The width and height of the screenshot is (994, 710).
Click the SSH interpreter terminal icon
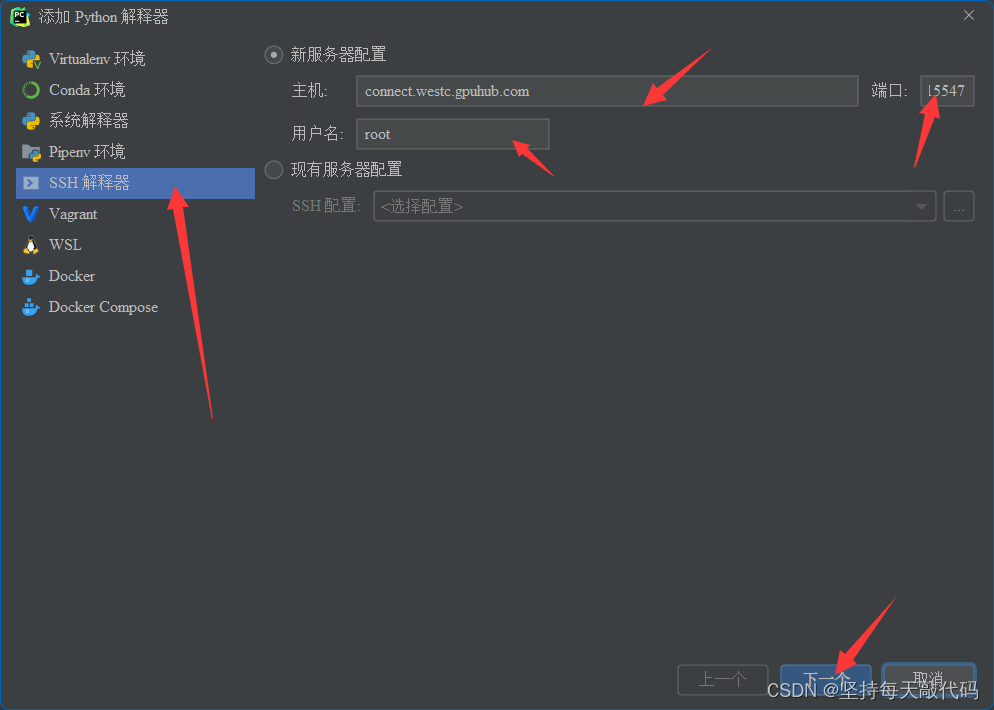(31, 183)
